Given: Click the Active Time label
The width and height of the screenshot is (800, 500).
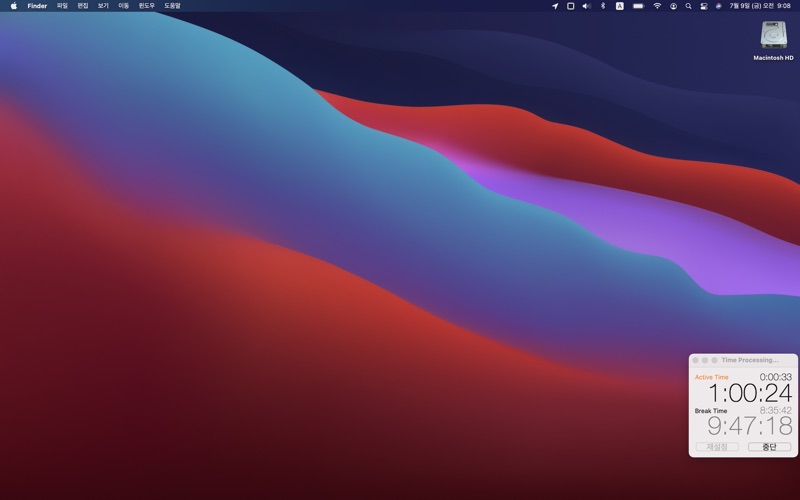Looking at the screenshot, I should coord(711,377).
